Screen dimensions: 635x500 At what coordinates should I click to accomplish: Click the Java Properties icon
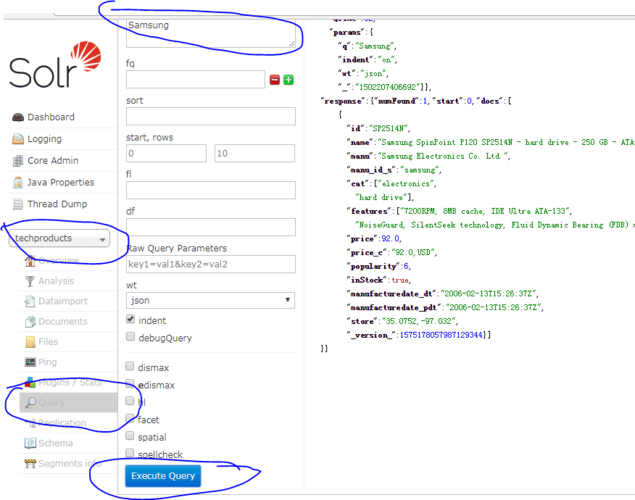pos(18,183)
